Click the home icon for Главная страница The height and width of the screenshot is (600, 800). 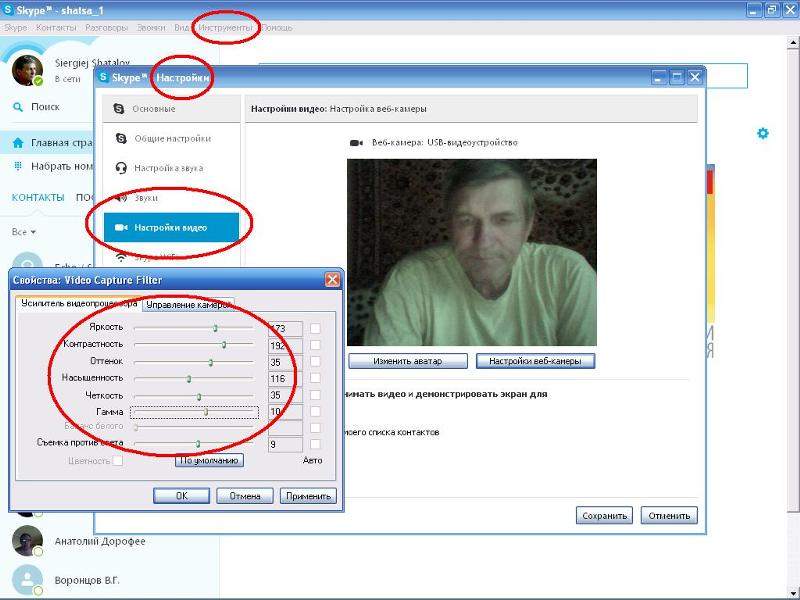coord(18,143)
